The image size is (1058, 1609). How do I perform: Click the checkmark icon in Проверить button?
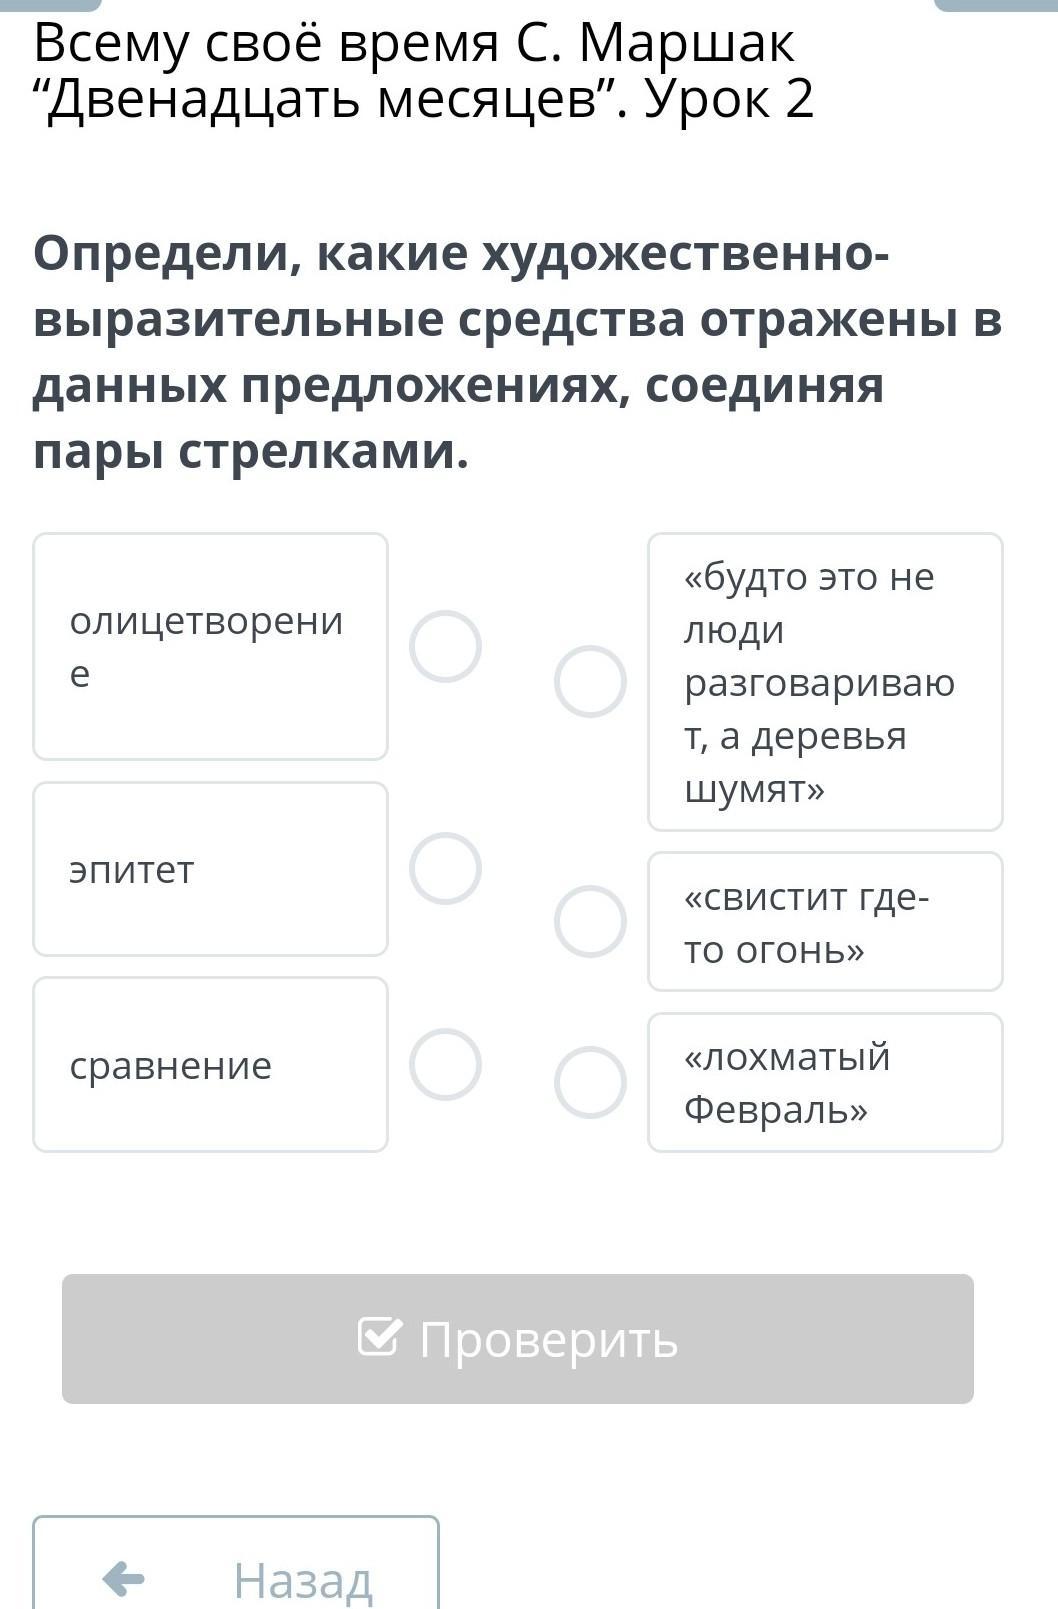pos(380,1336)
